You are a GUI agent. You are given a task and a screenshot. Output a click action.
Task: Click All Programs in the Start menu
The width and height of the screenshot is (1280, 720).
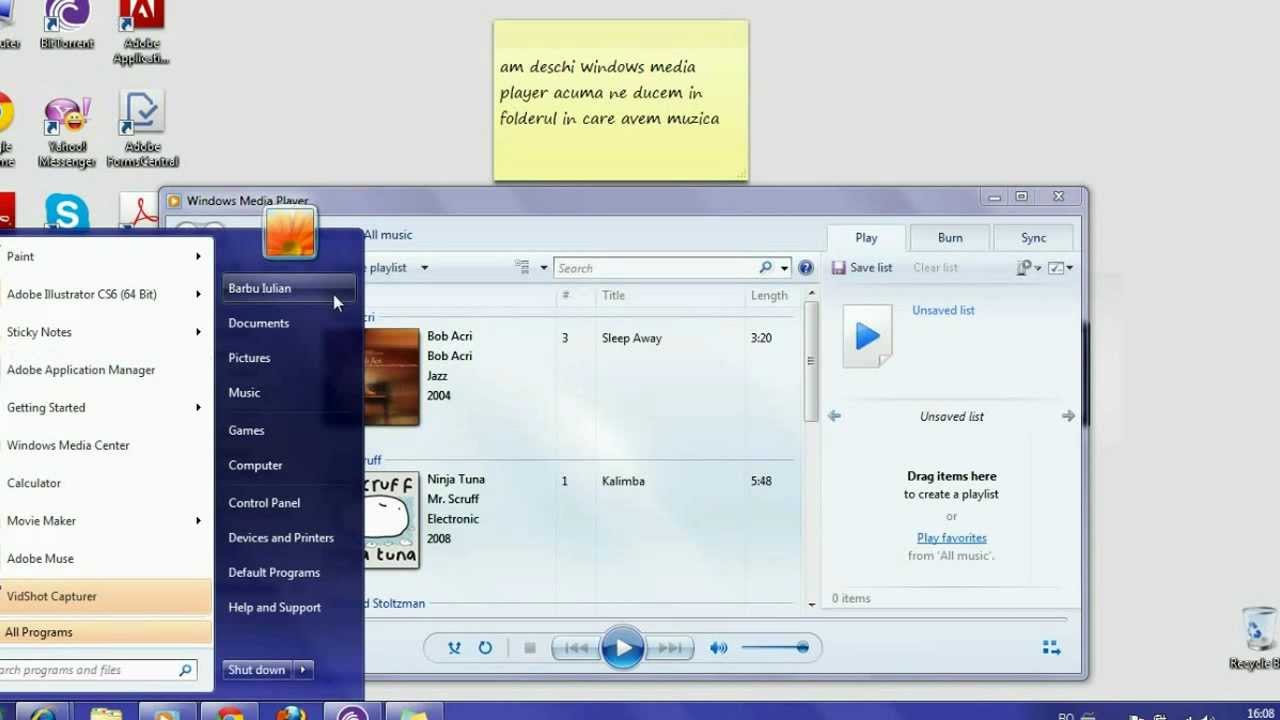[x=105, y=632]
